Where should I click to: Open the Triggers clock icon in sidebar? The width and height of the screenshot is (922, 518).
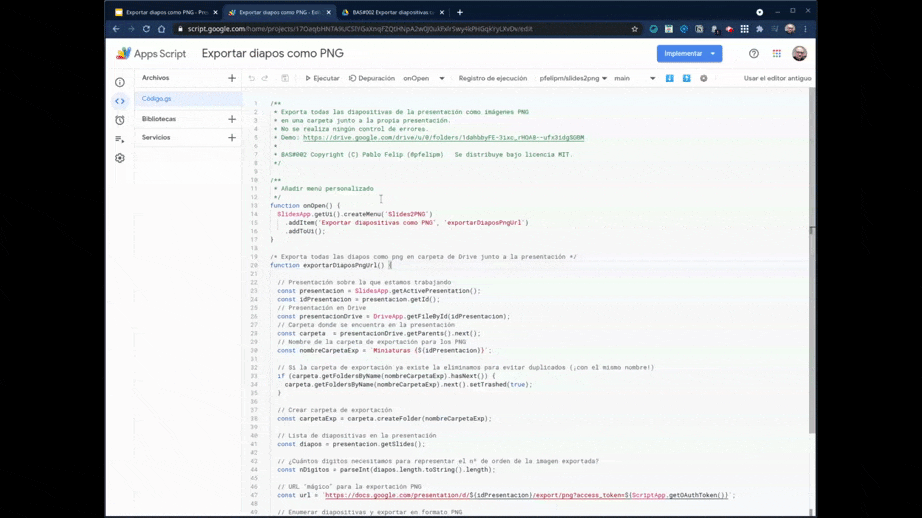click(x=120, y=120)
